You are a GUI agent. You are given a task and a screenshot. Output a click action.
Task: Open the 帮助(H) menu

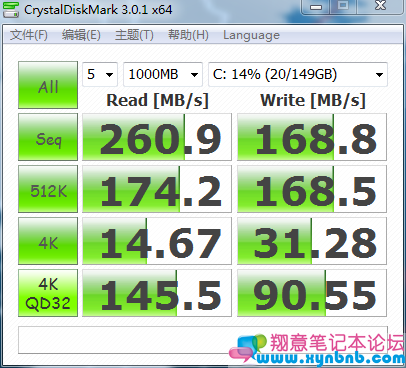click(188, 35)
